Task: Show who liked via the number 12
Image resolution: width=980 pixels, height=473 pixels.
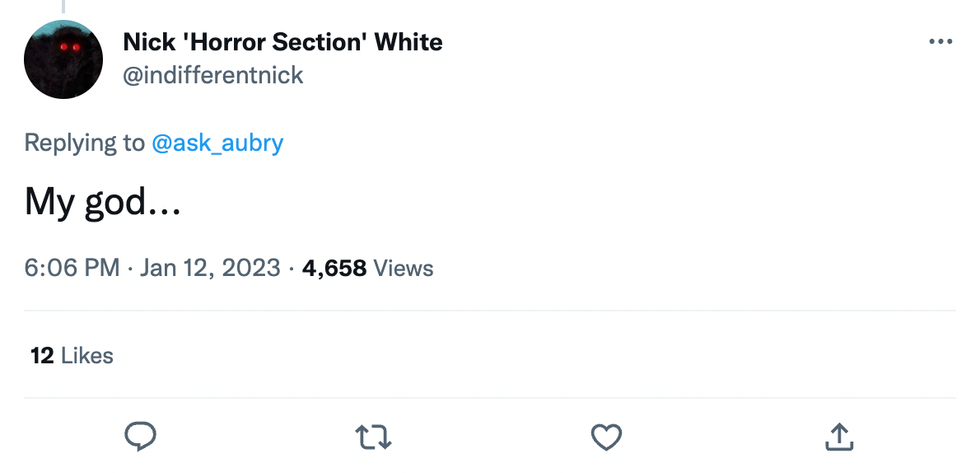Action: [x=42, y=356]
